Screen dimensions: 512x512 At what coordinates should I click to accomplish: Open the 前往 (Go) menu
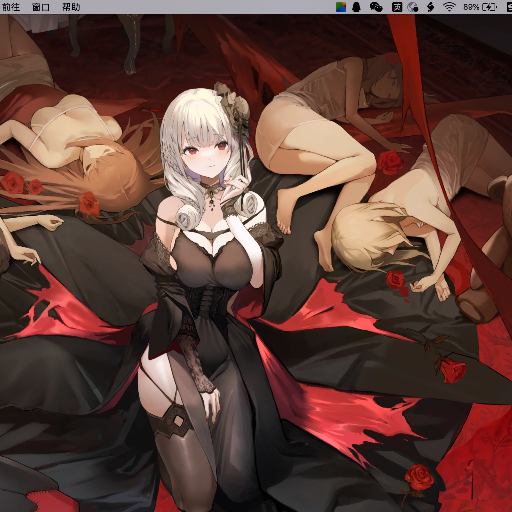(11, 7)
